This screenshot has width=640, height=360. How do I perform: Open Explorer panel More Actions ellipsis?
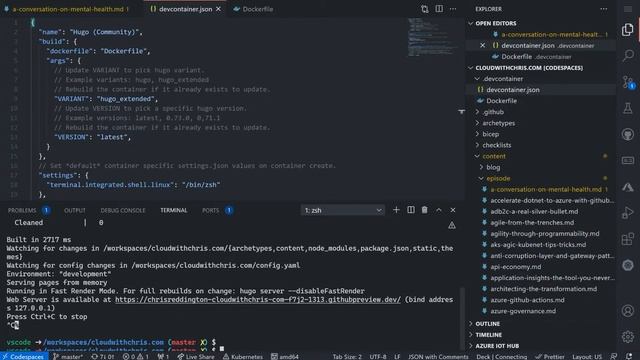604,9
